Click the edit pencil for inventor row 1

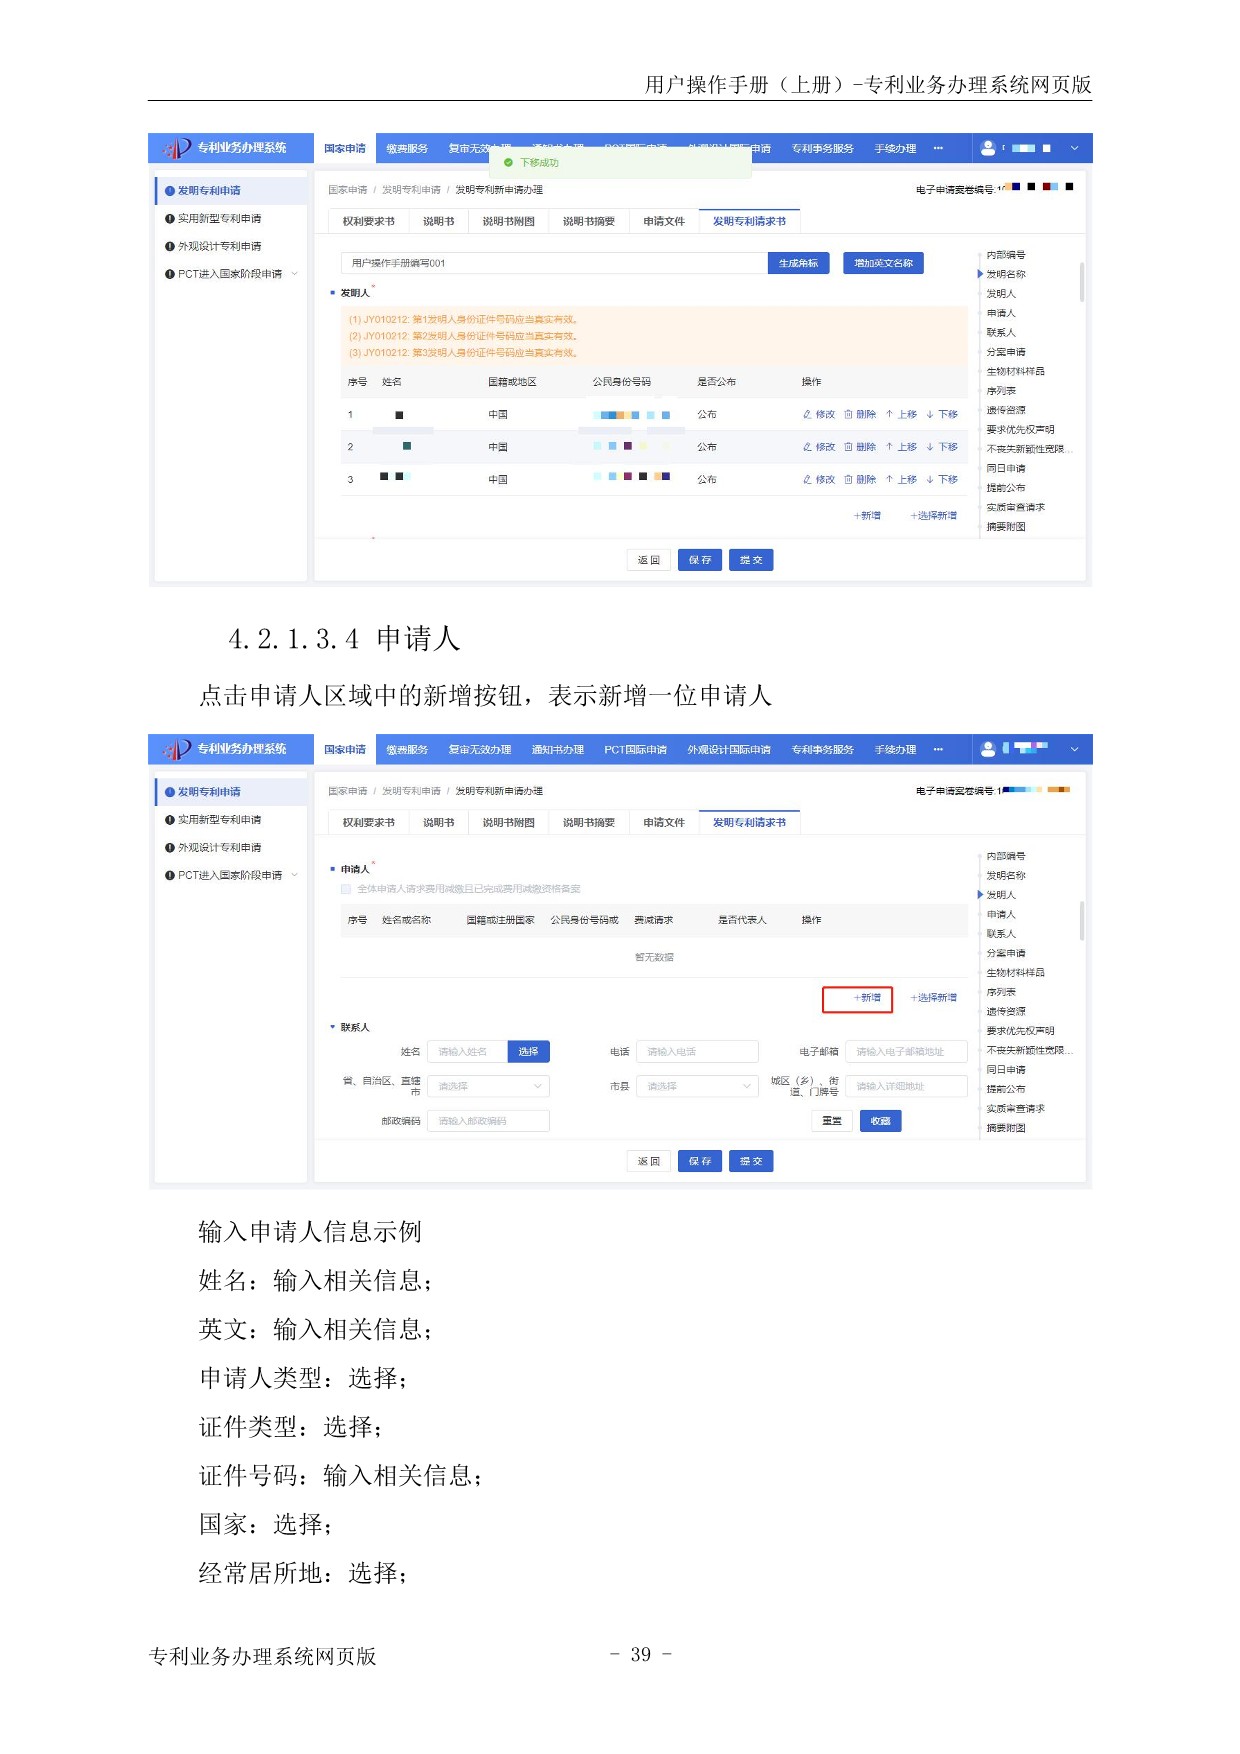(807, 414)
